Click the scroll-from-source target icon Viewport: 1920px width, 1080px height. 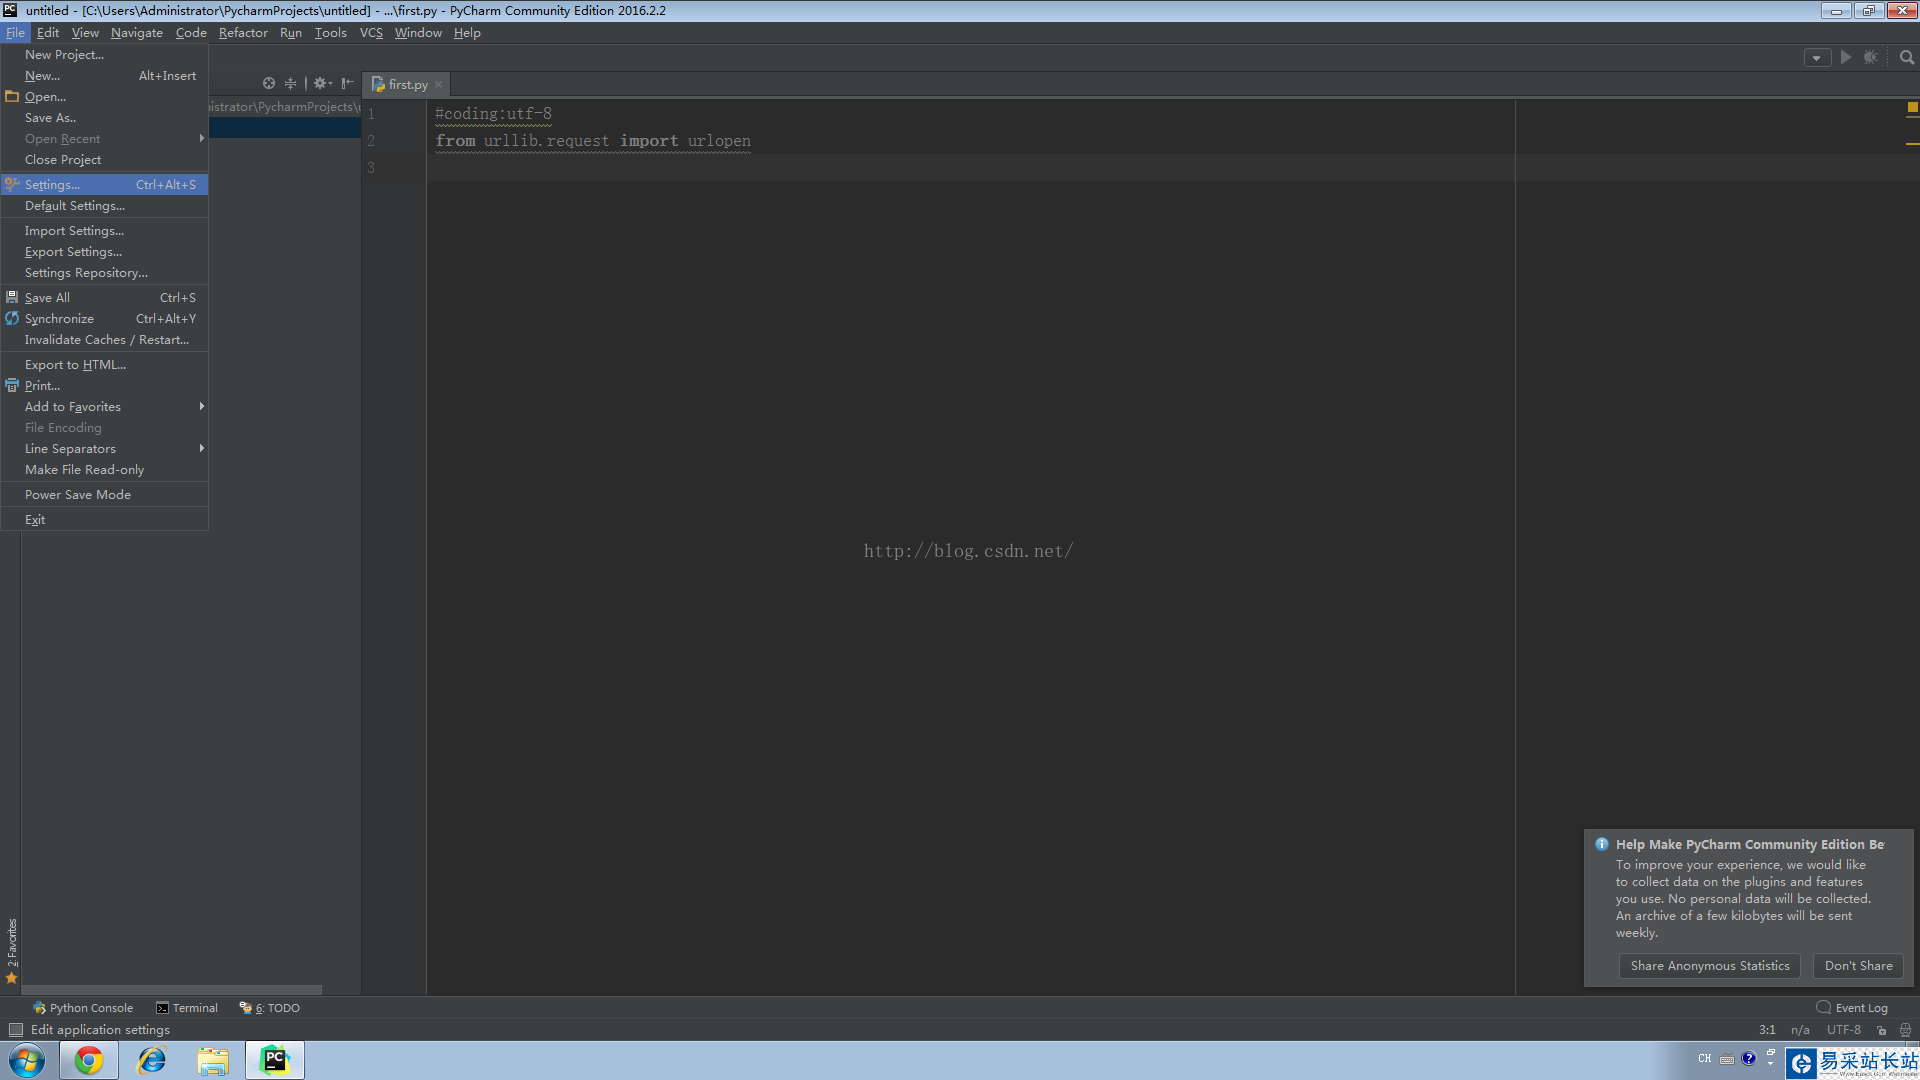pos(268,84)
